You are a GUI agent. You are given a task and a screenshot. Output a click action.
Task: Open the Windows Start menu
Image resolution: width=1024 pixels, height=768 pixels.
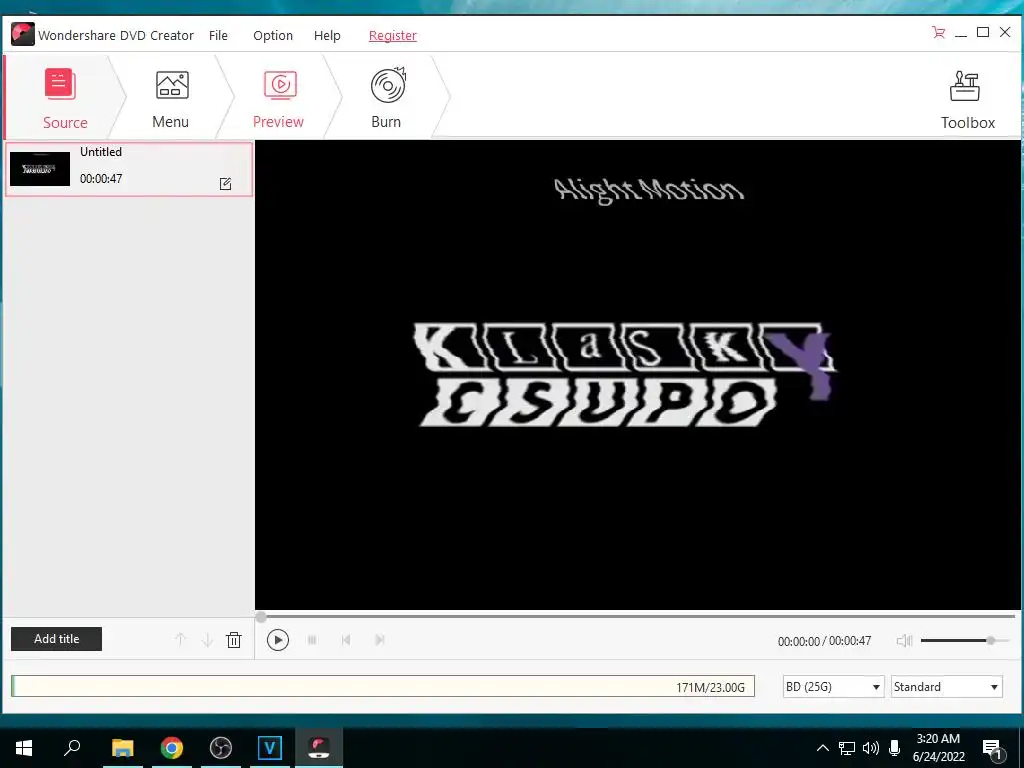click(x=24, y=748)
